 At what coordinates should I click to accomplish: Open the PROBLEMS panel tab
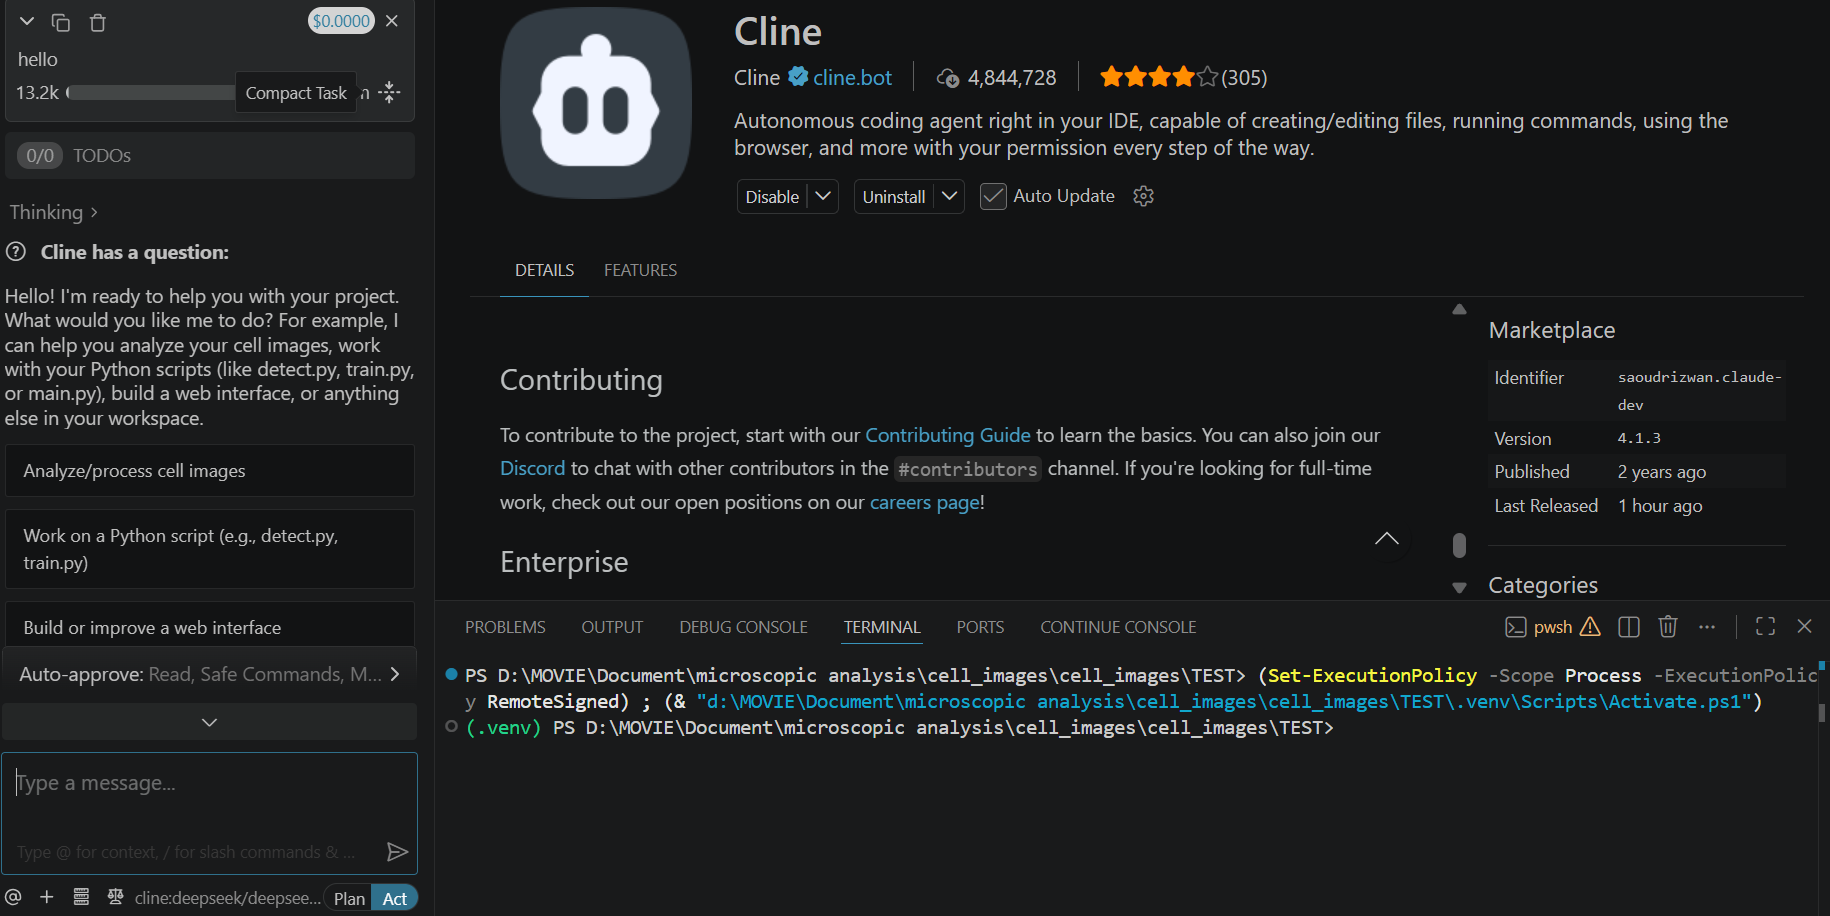(505, 627)
